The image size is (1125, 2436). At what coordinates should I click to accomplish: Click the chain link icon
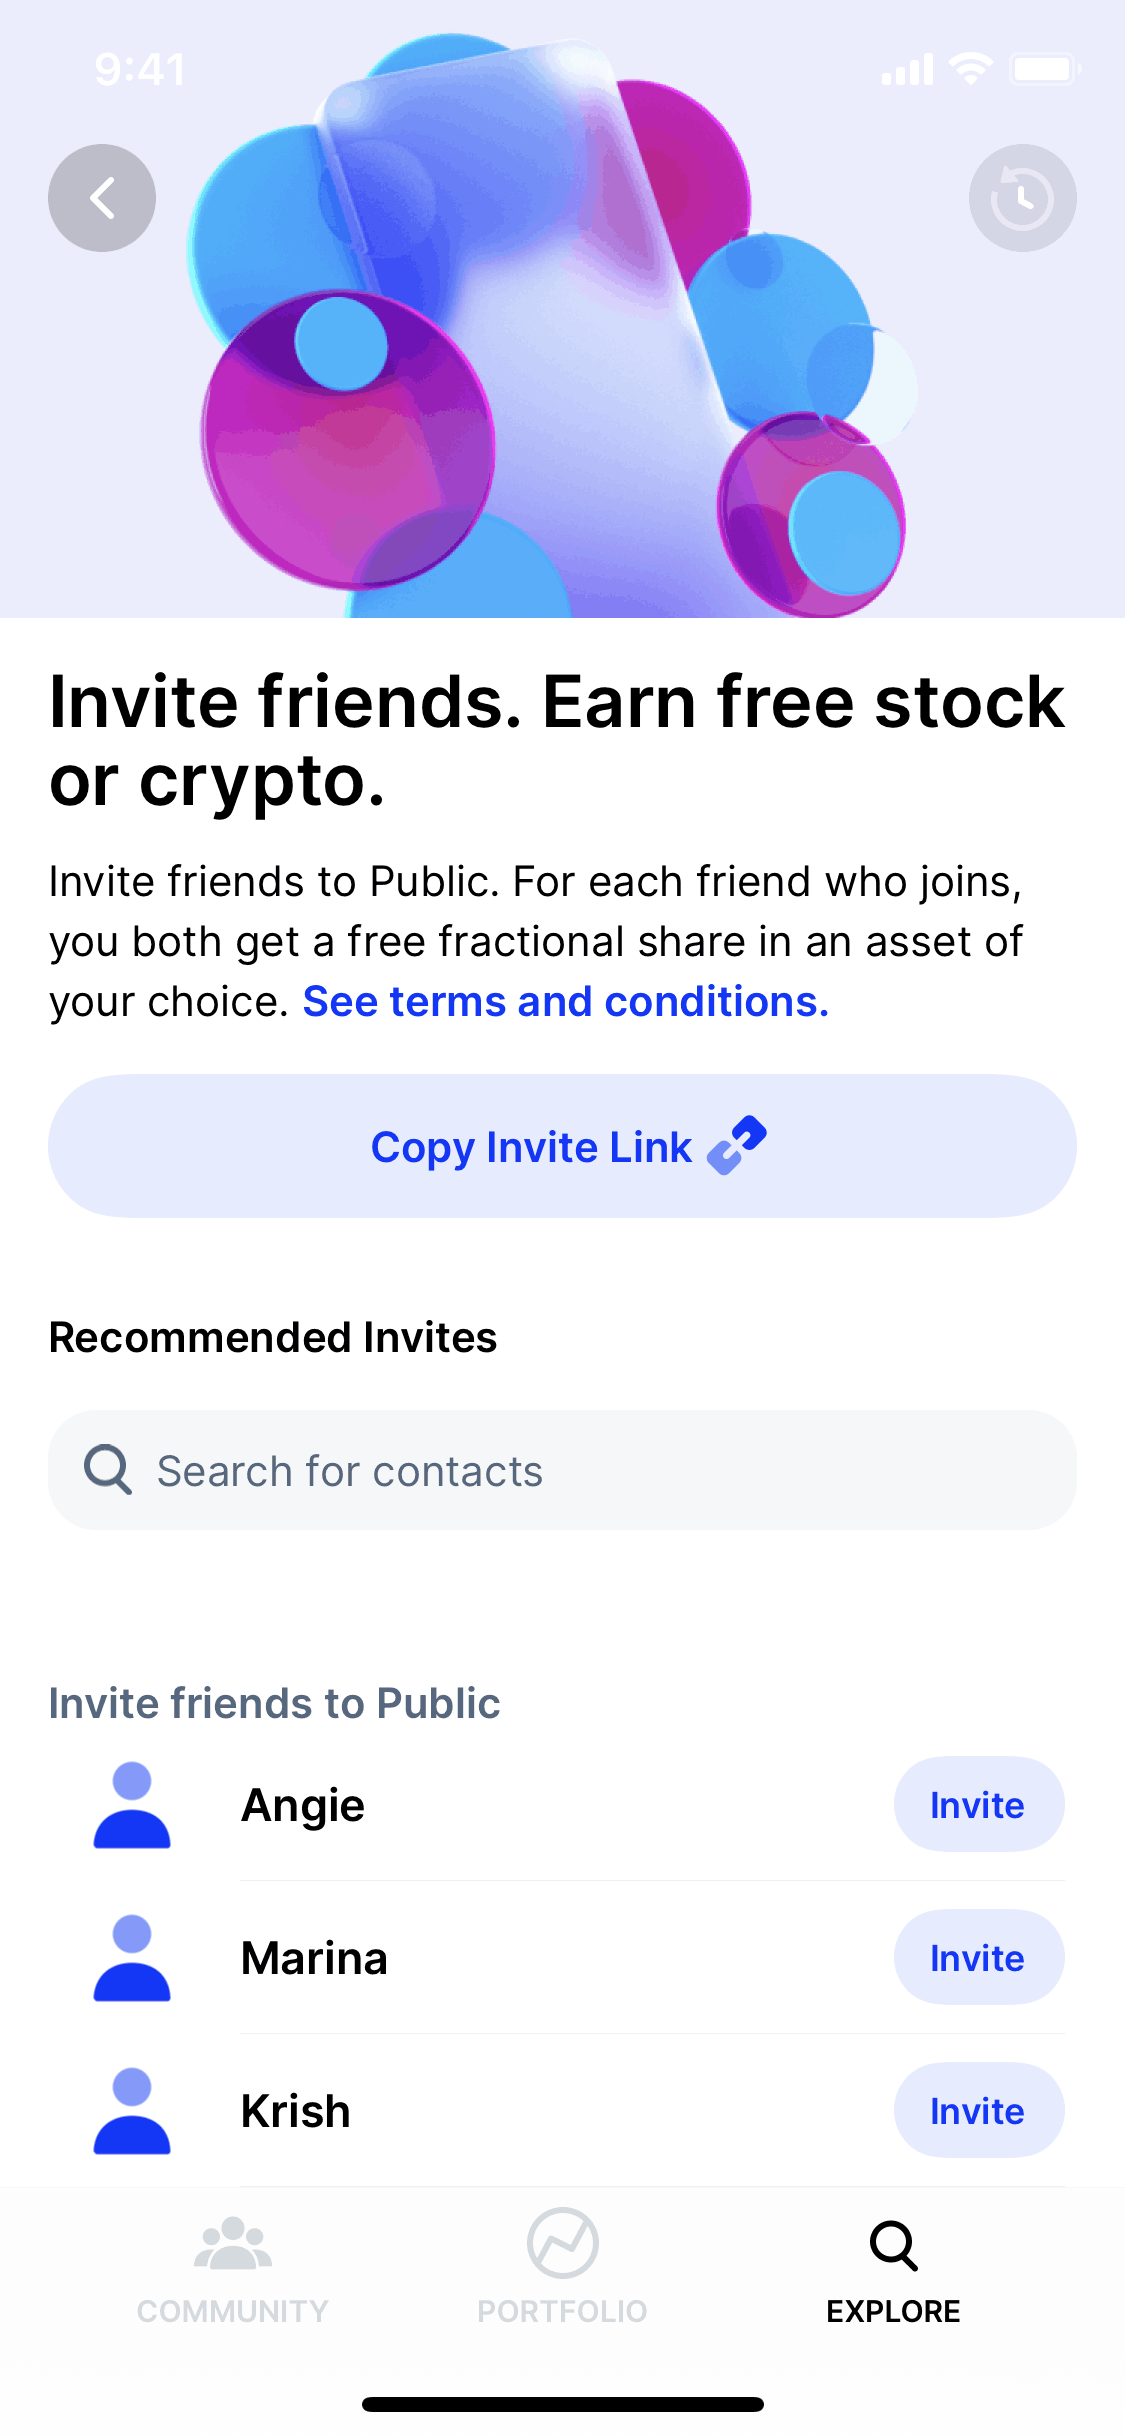pyautogui.click(x=737, y=1146)
